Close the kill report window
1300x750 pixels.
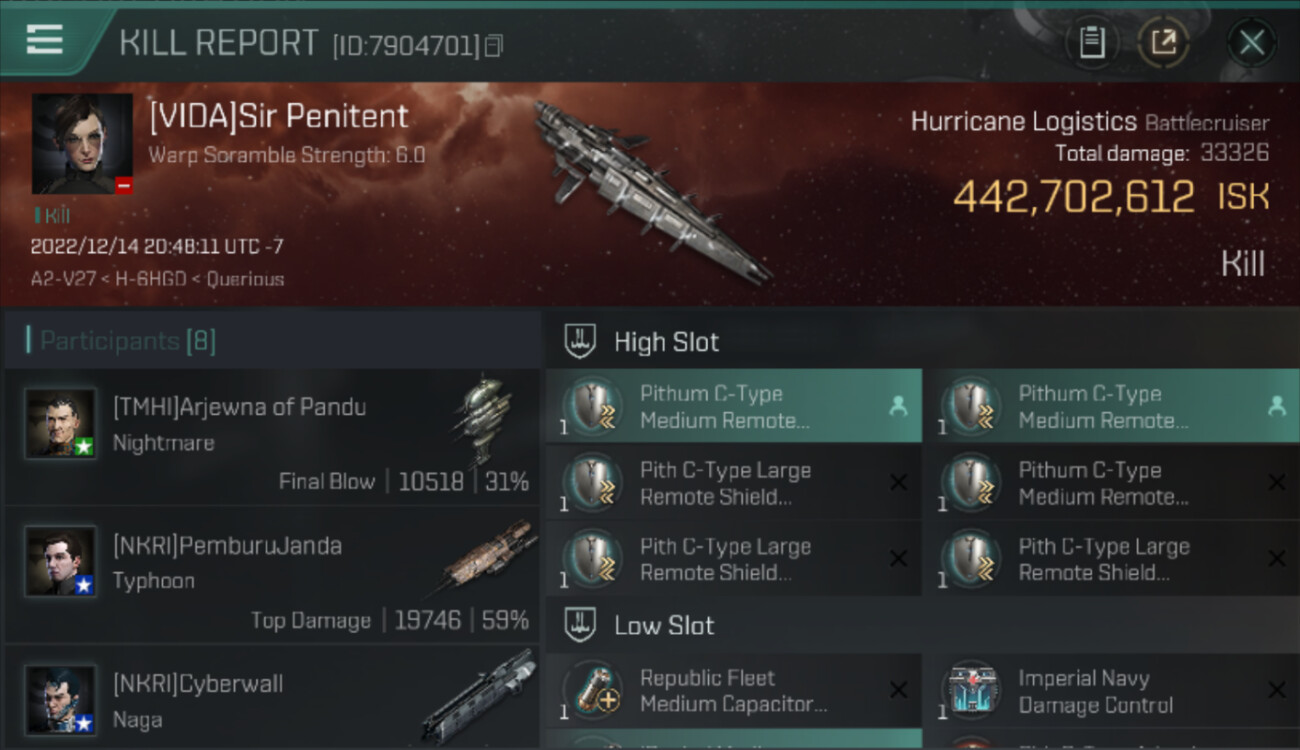[x=1251, y=42]
